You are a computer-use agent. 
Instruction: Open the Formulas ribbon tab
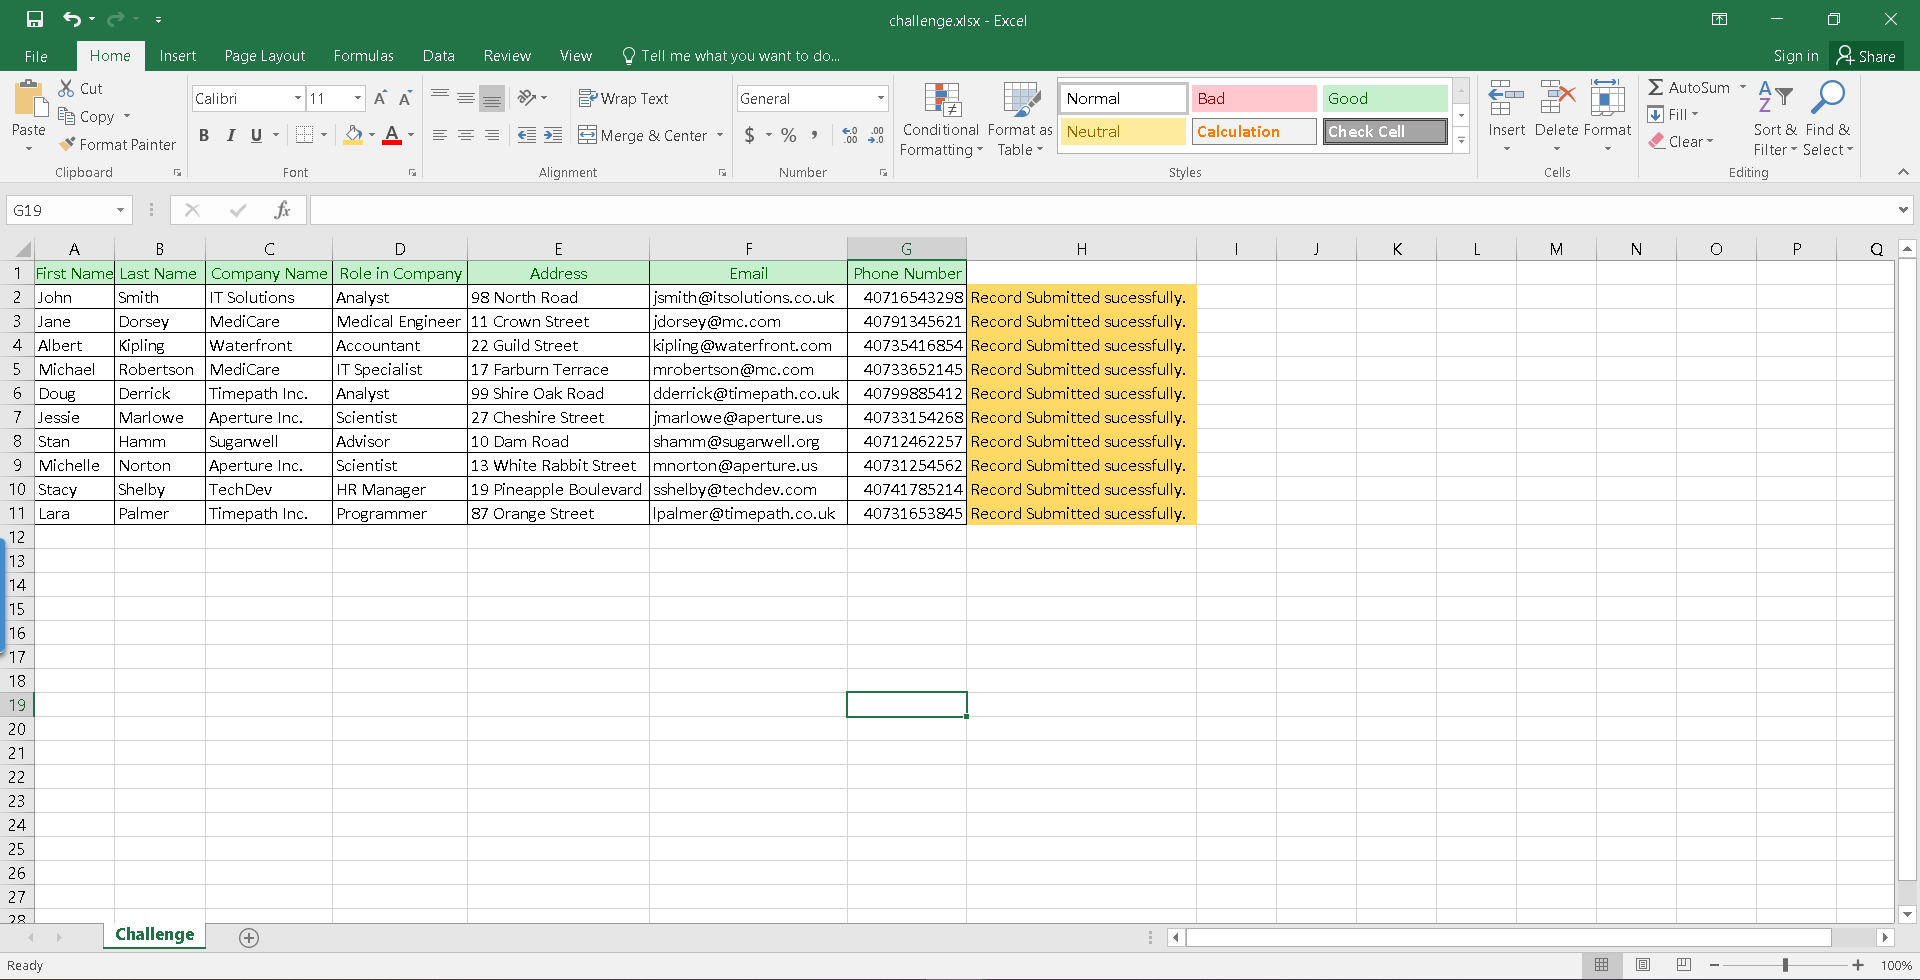point(363,56)
